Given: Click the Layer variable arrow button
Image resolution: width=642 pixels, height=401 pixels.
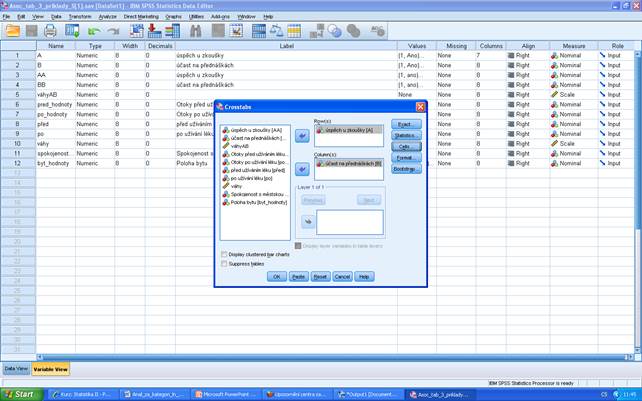Looking at the screenshot, I should (x=308, y=222).
